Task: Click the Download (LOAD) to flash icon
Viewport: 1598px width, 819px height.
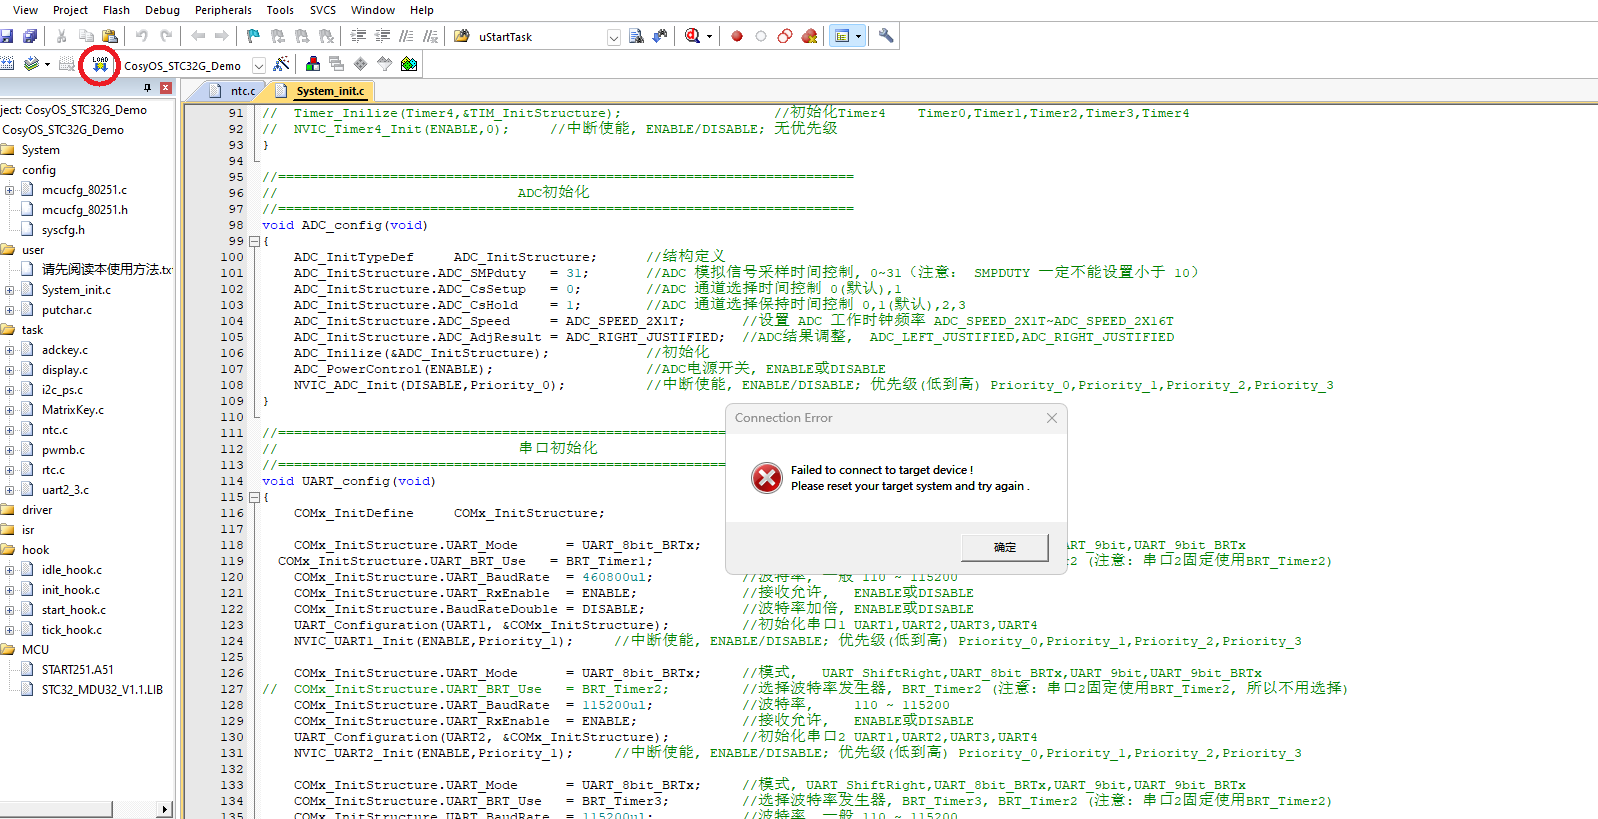Action: [100, 65]
